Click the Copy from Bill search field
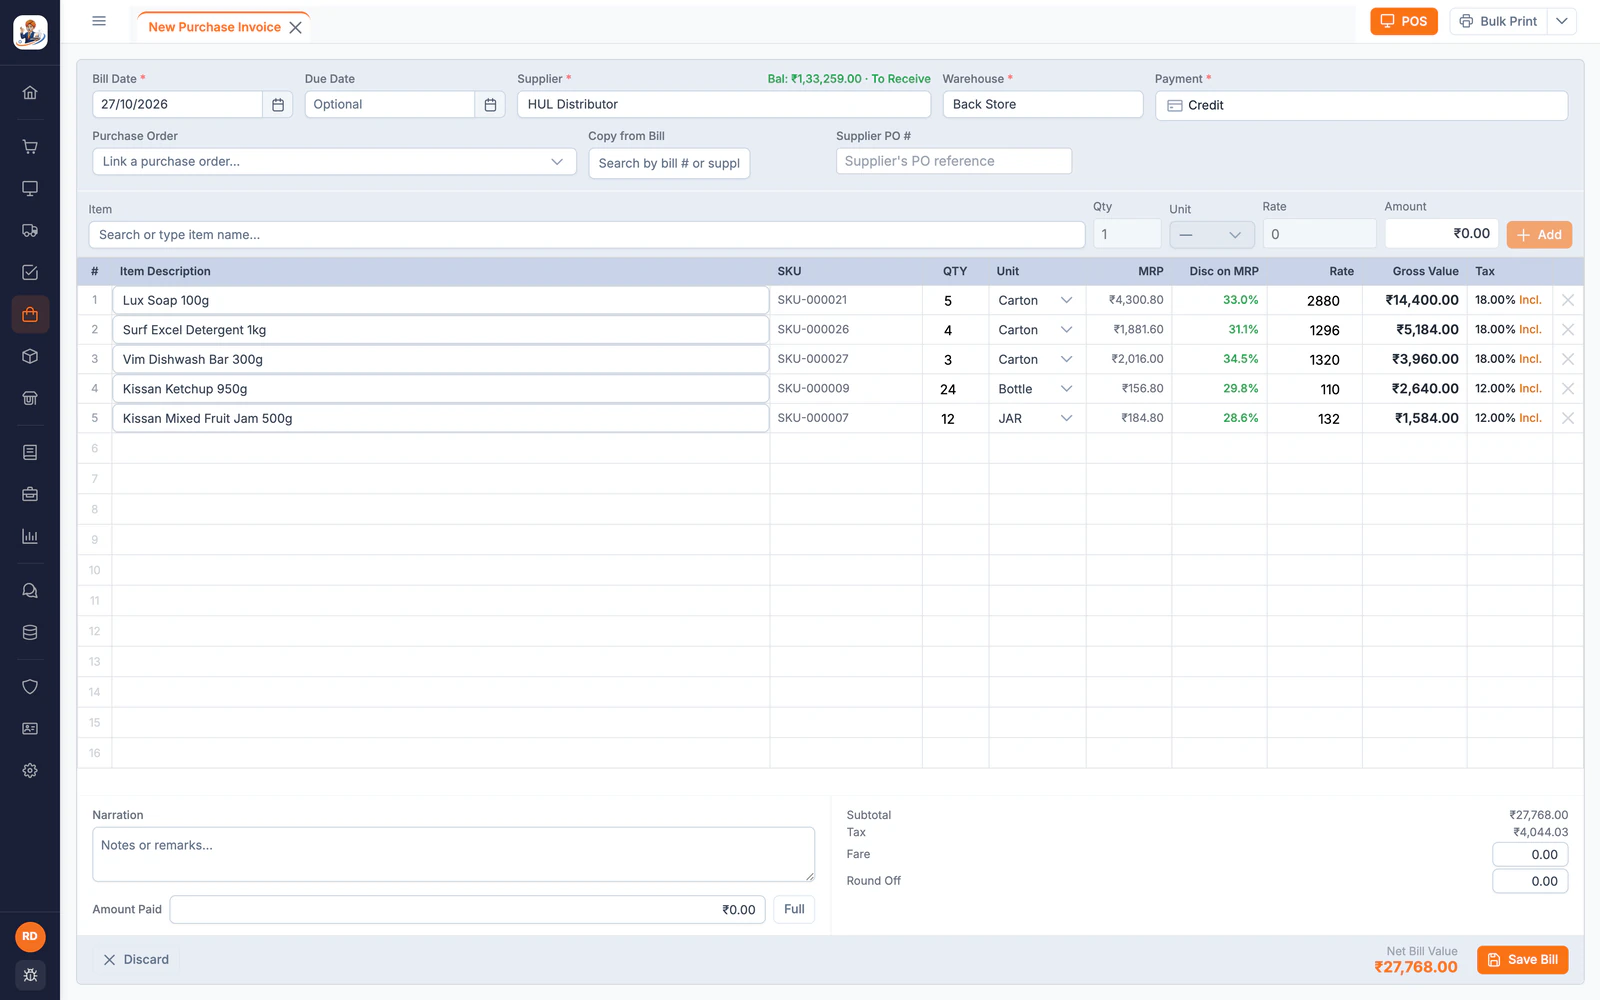Image resolution: width=1600 pixels, height=1000 pixels. point(669,163)
